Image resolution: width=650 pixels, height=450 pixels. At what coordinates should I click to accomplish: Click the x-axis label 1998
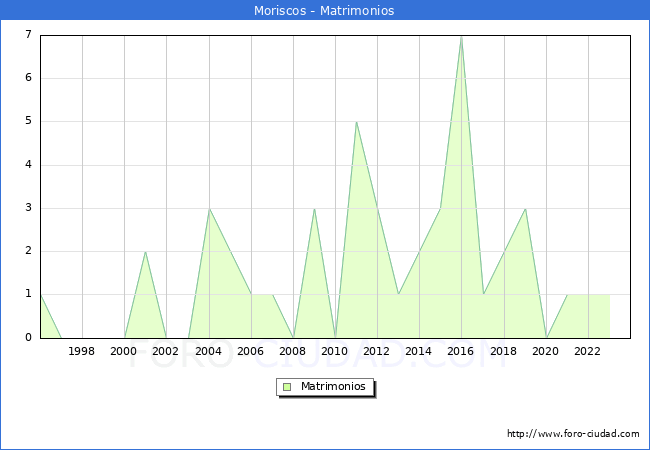(81, 351)
